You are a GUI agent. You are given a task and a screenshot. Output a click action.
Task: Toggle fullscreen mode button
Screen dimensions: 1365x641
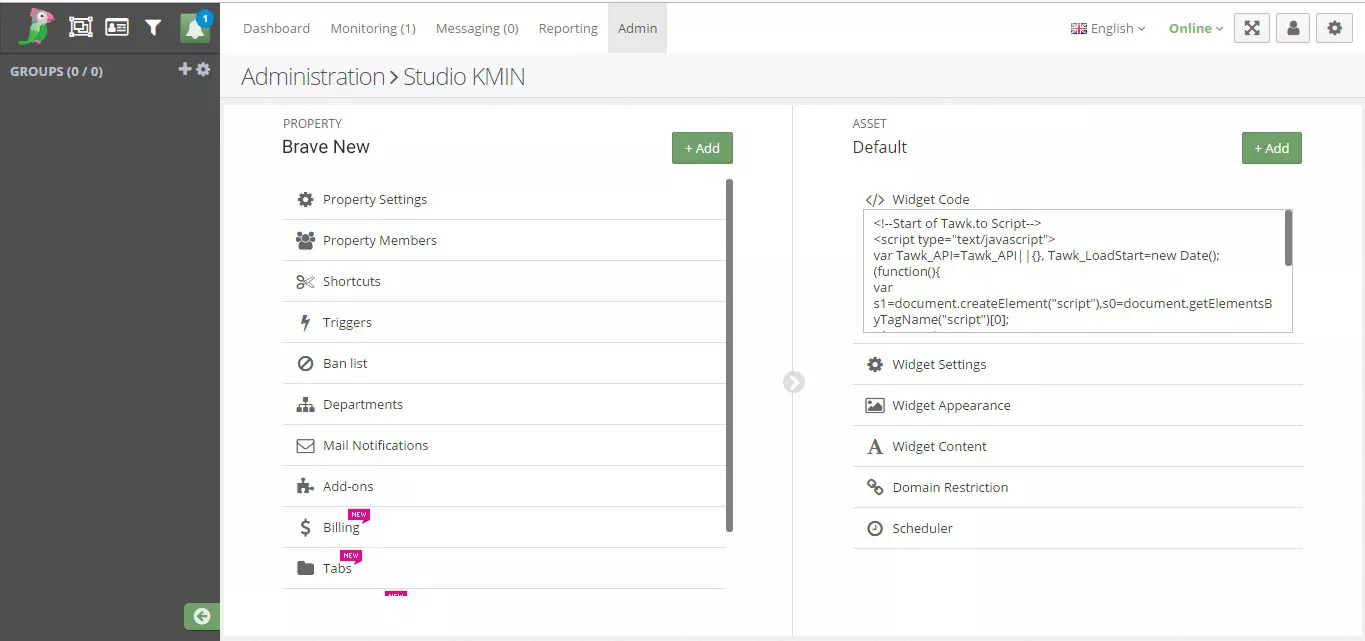1251,28
